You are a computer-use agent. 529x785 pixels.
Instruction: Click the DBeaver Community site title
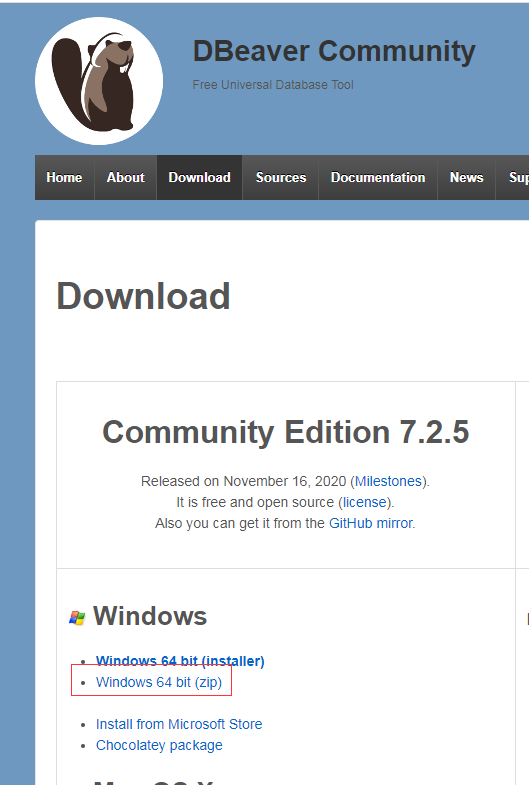point(334,52)
